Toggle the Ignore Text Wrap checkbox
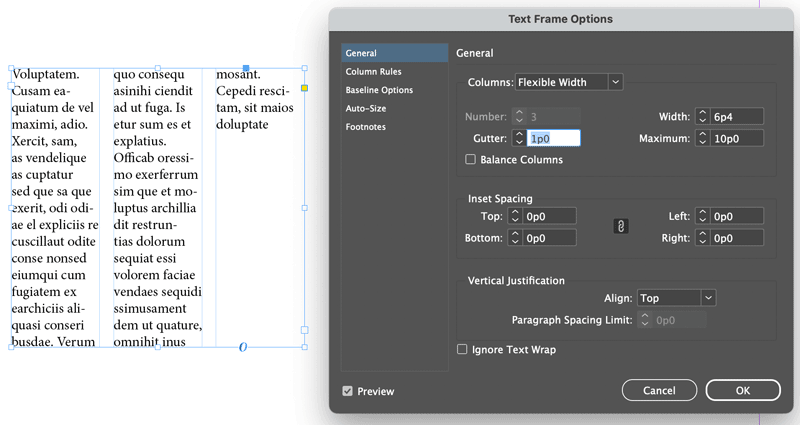Viewport: 800px width, 425px height. coord(462,349)
